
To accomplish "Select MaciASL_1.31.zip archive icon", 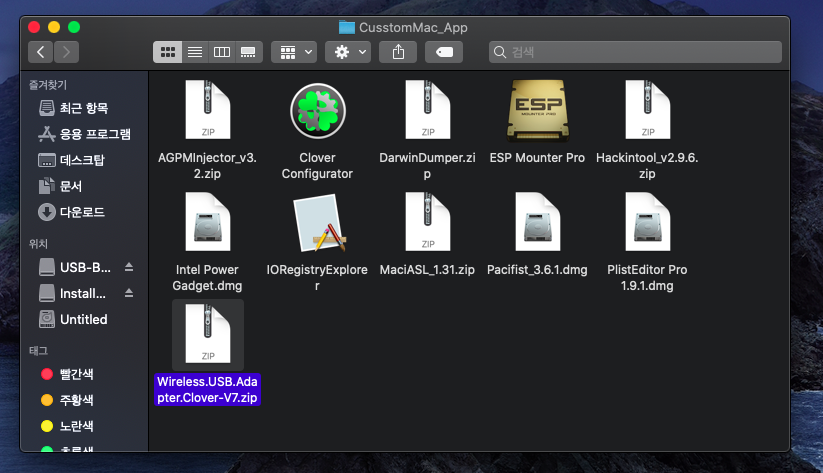I will pyautogui.click(x=427, y=222).
